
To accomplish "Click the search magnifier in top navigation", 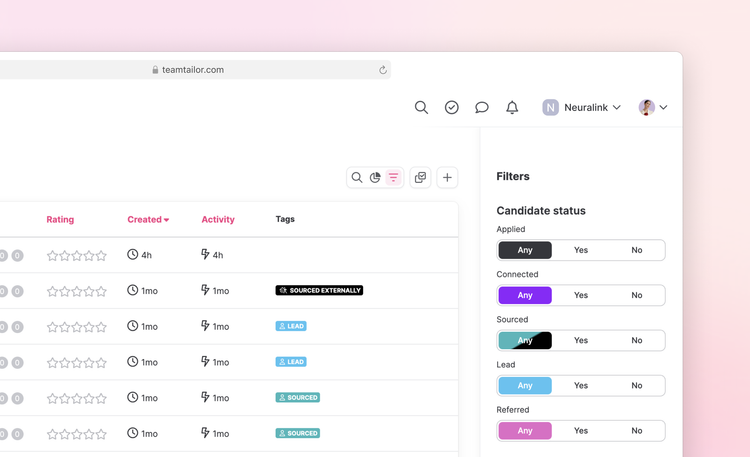I will coord(421,108).
